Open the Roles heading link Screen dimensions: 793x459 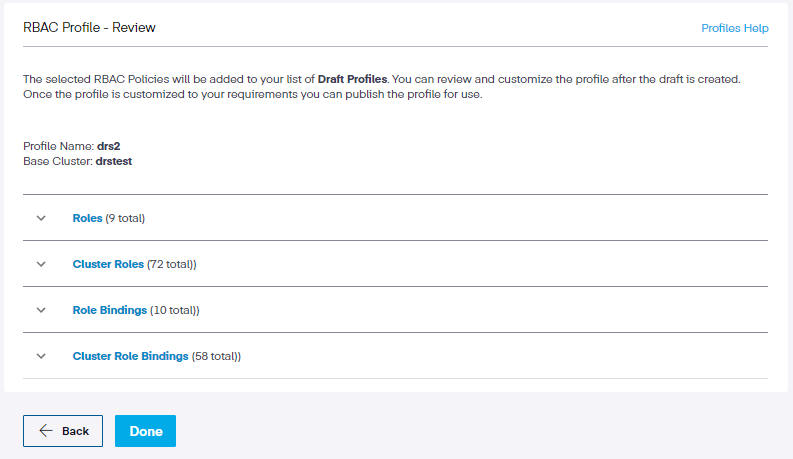pyautogui.click(x=87, y=218)
